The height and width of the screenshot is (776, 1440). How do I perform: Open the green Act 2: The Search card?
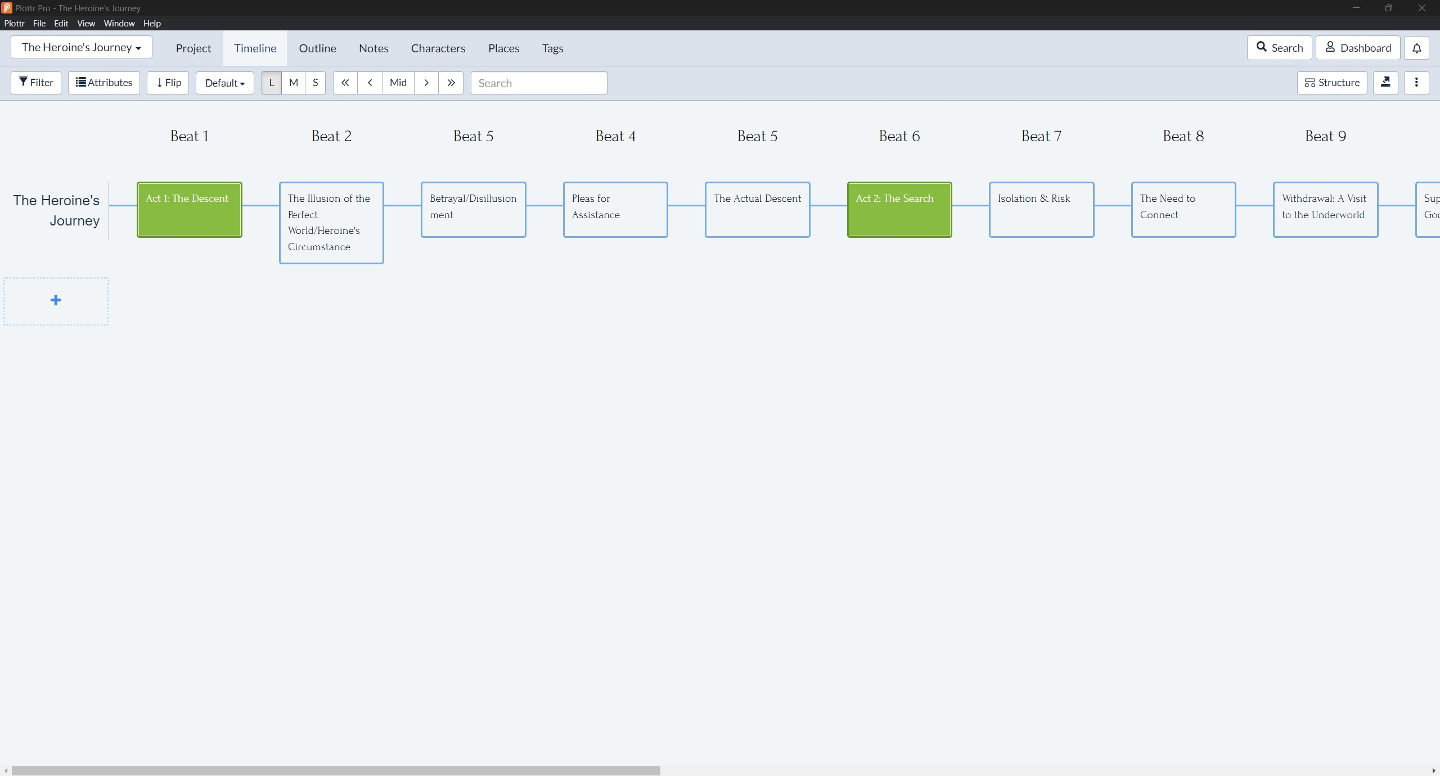pyautogui.click(x=899, y=209)
